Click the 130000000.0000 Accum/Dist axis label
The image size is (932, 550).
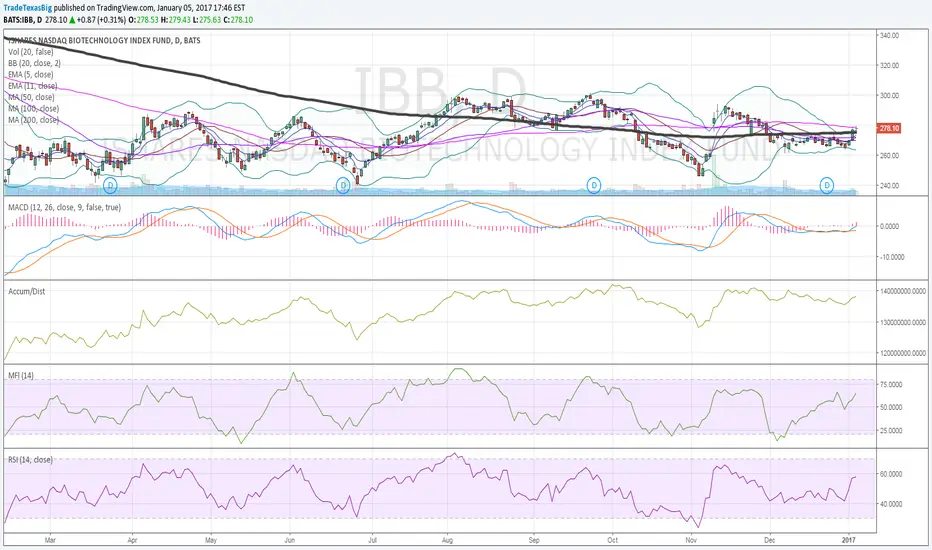point(902,322)
